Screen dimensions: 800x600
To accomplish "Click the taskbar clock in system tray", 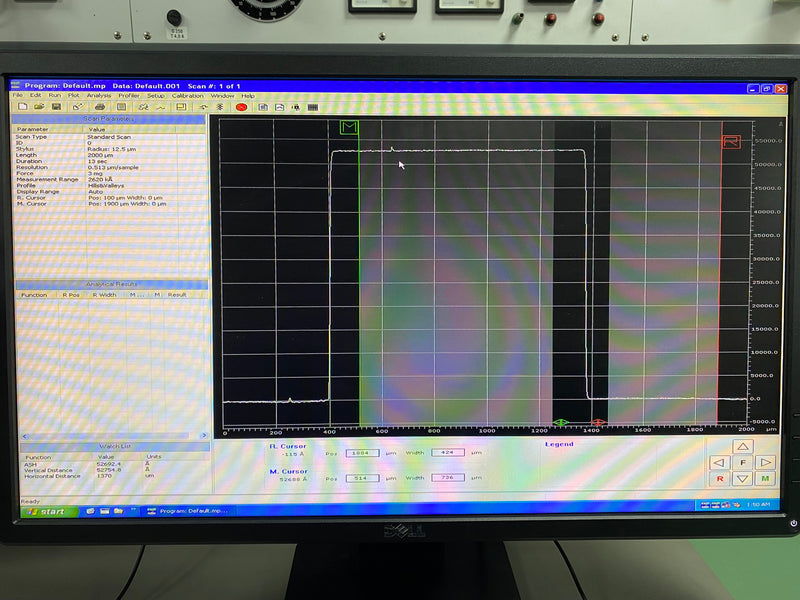I will click(758, 505).
